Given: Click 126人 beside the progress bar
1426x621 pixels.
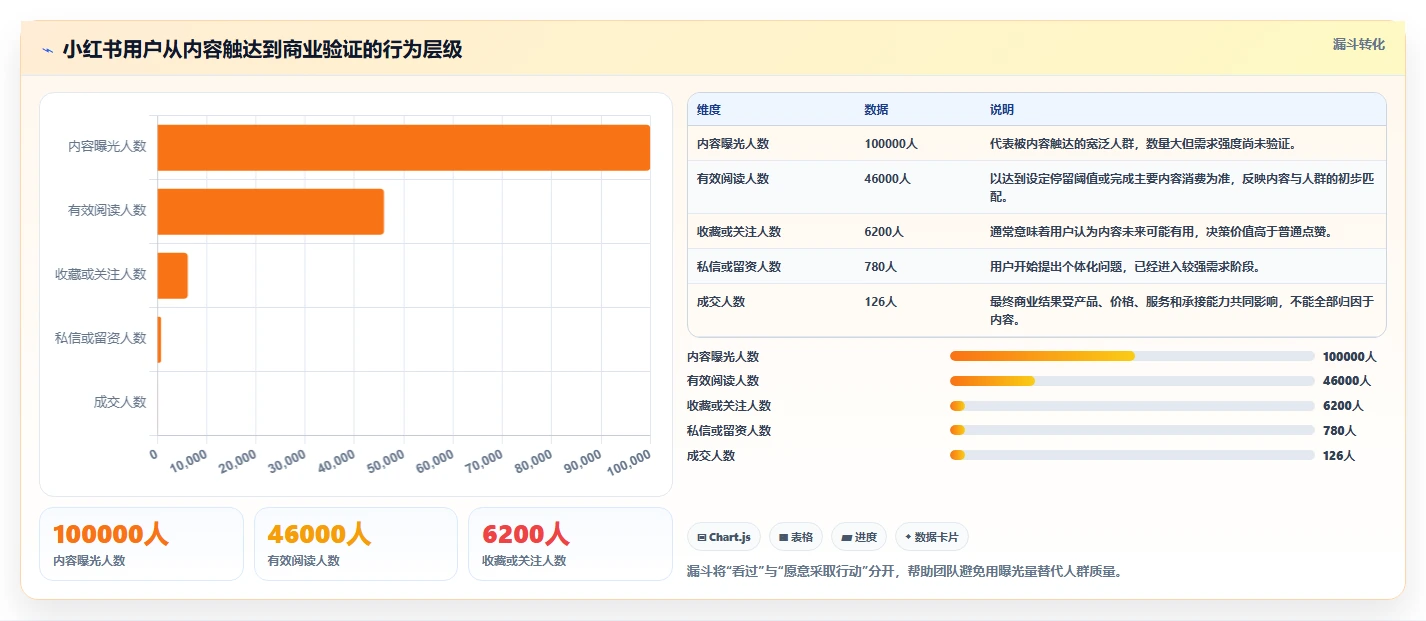Looking at the screenshot, I should tap(1339, 456).
